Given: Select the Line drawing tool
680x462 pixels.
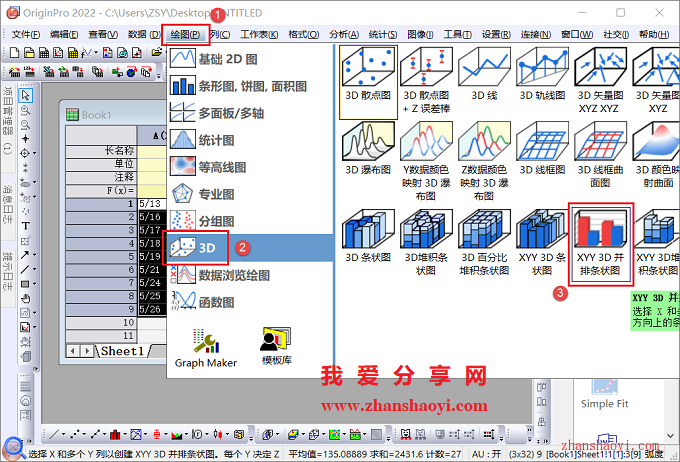Looking at the screenshot, I should coord(25,269).
